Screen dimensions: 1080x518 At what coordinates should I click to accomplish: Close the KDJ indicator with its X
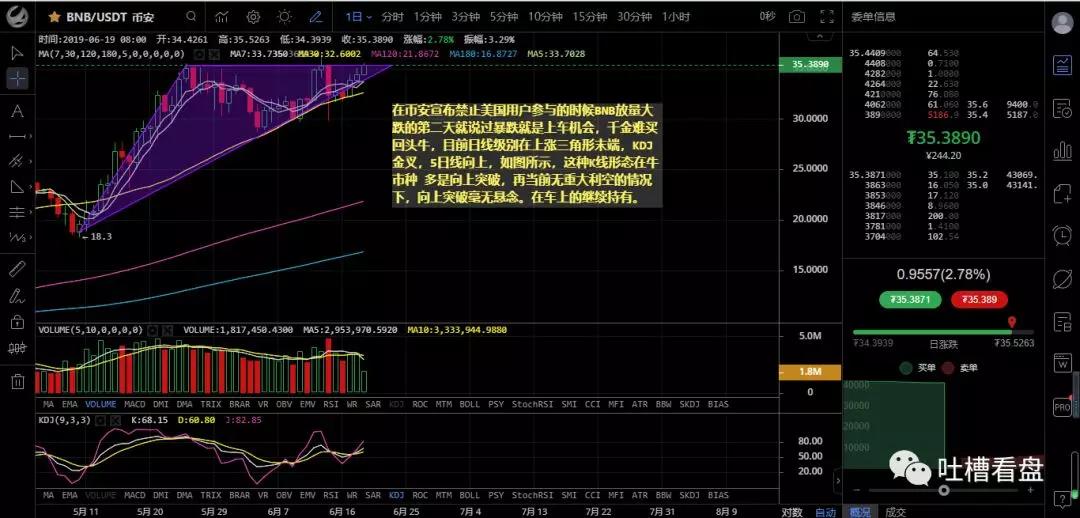[x=116, y=419]
